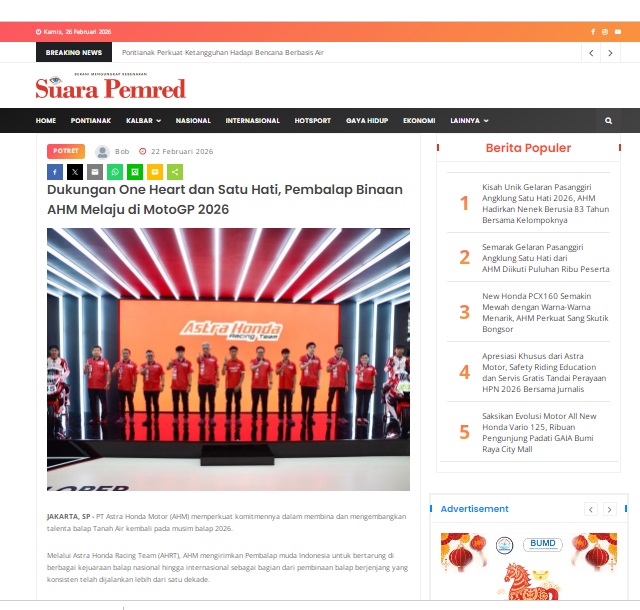Open the Hotsport menu item
Image resolution: width=640 pixels, height=610 pixels.
click(312, 121)
